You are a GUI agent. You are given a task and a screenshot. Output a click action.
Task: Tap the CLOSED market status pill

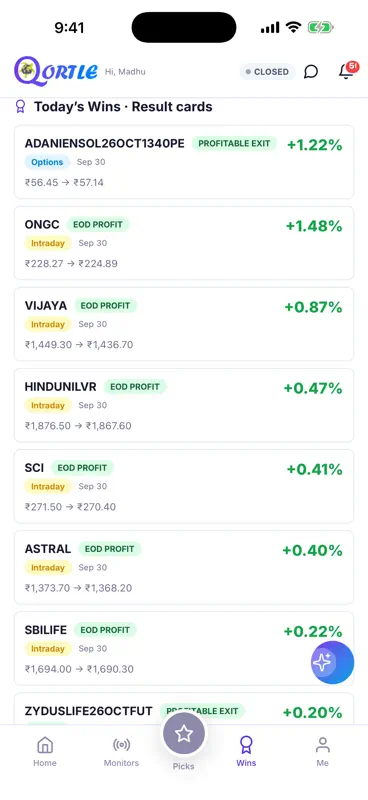[267, 72]
